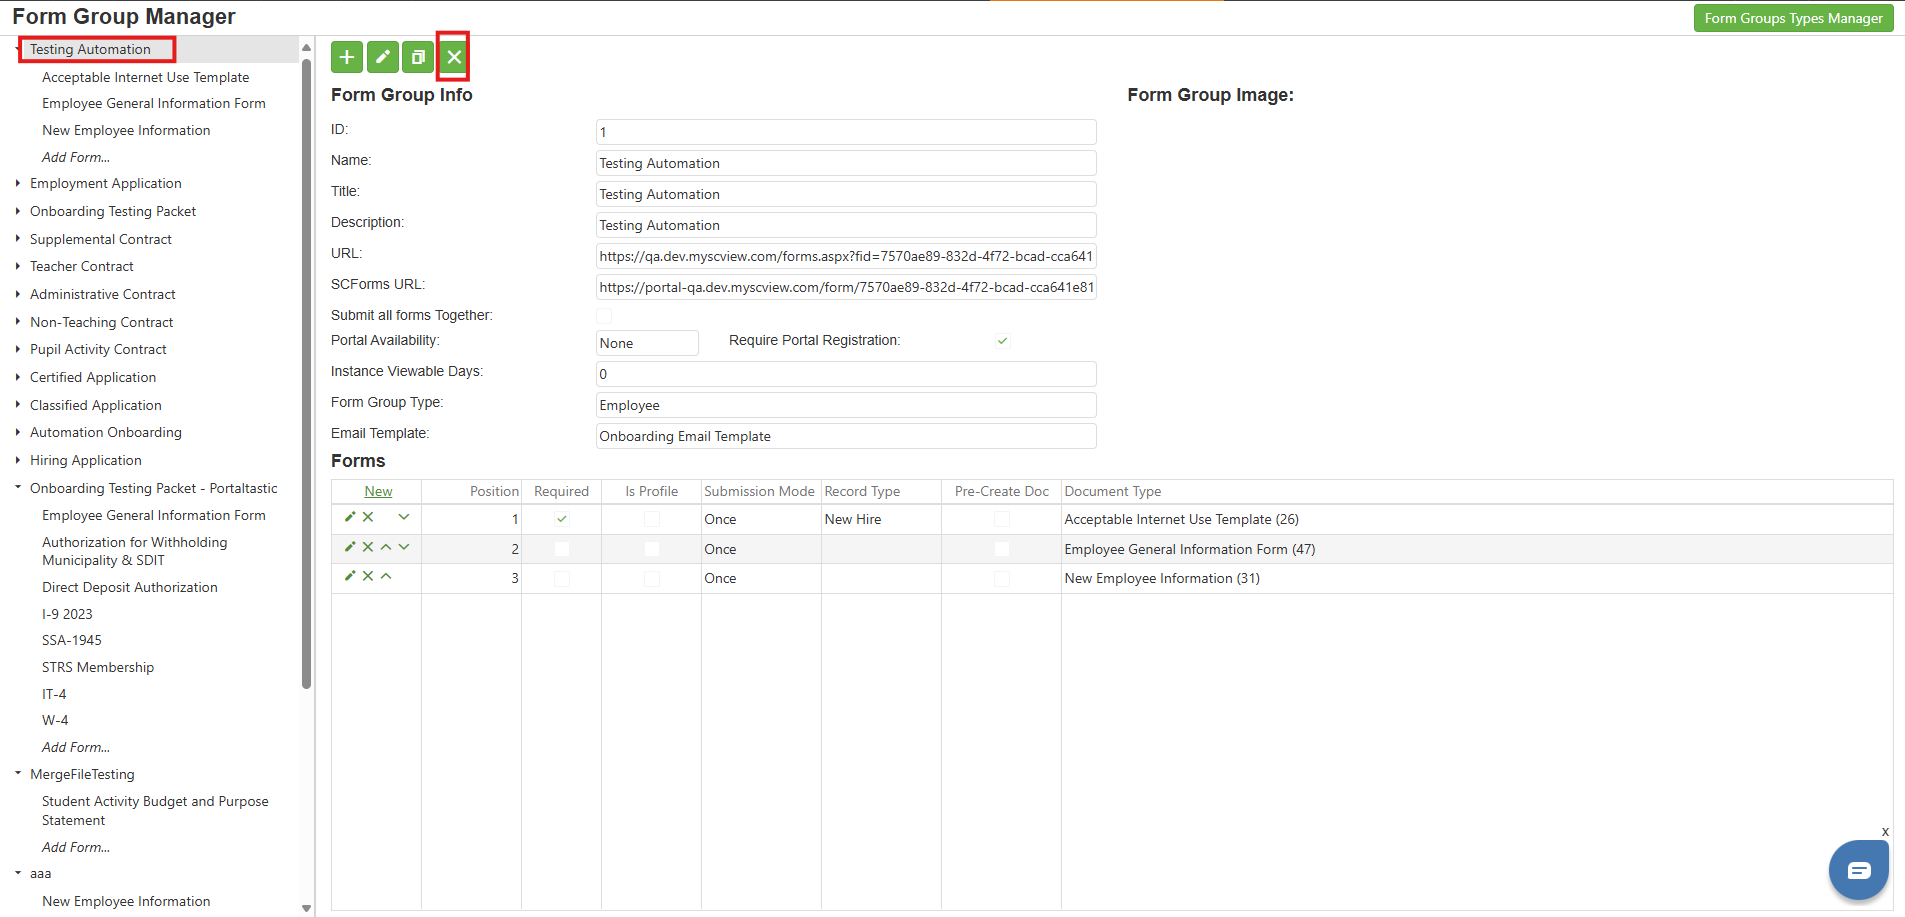
Task: Click the pencil edit form group button
Action: 383,57
